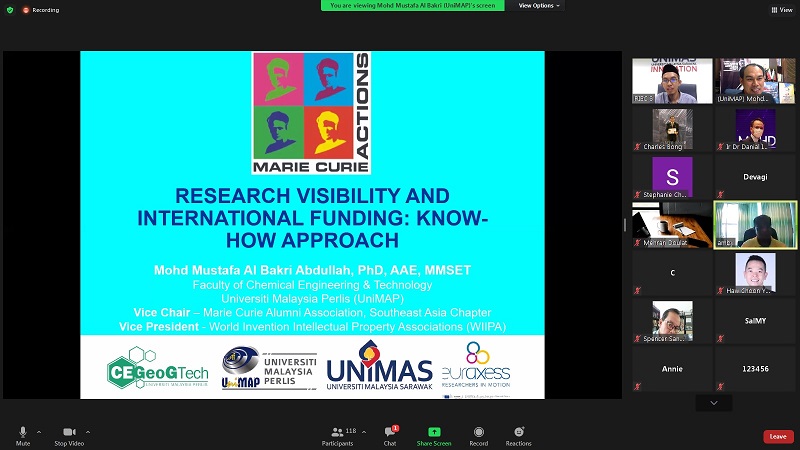Image resolution: width=800 pixels, height=450 pixels.
Task: Click the muted mic icon on Annie tile
Action: click(637, 387)
